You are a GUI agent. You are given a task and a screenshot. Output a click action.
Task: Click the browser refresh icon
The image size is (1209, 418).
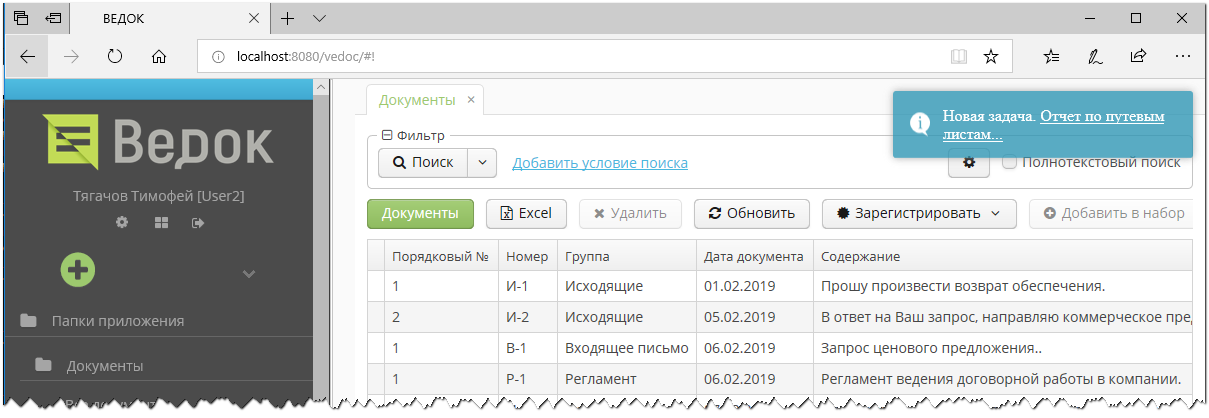point(114,57)
